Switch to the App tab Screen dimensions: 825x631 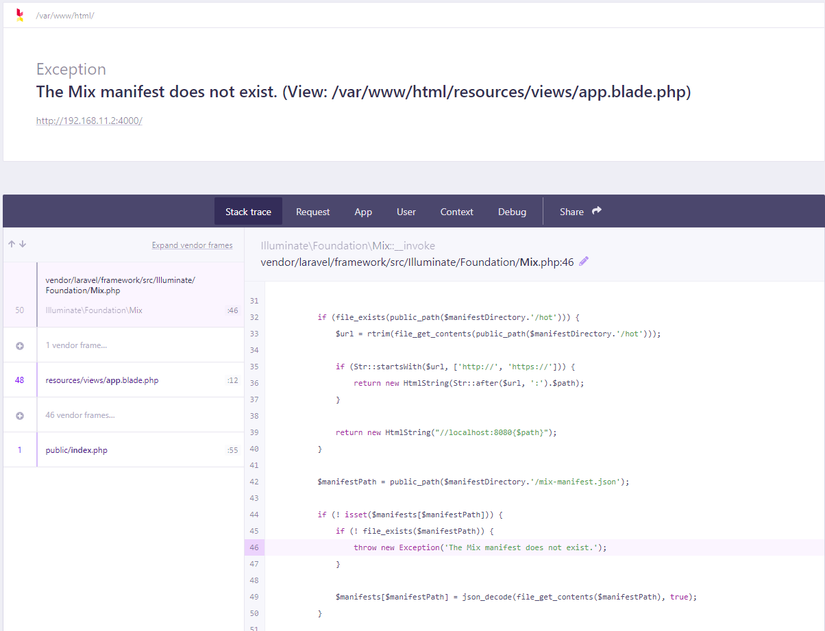click(x=363, y=212)
